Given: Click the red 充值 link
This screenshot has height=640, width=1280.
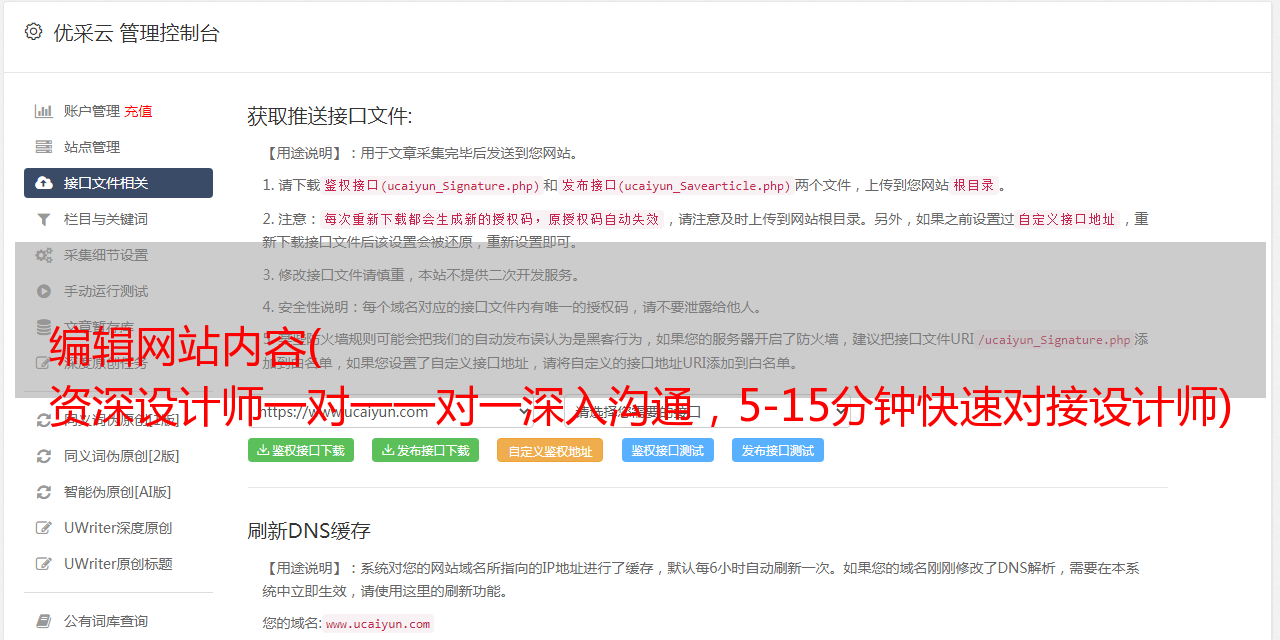Looking at the screenshot, I should pos(138,111).
